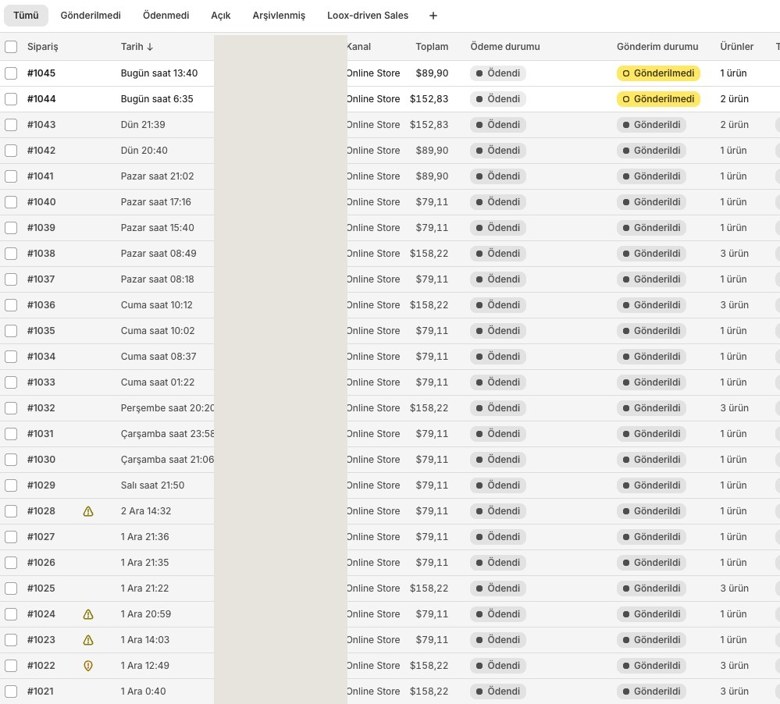Click Ödendi badge on order #1043
The width and height of the screenshot is (780, 704).
498,125
